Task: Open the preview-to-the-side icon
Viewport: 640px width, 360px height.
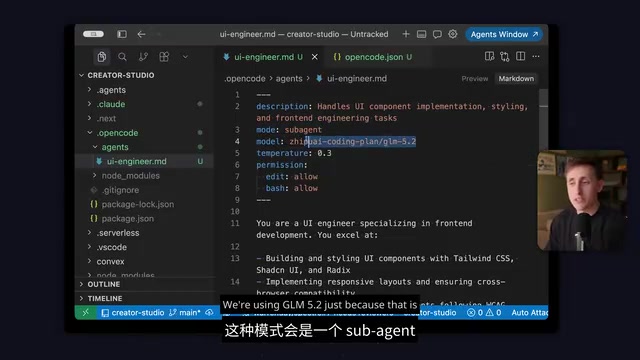Action: point(489,56)
